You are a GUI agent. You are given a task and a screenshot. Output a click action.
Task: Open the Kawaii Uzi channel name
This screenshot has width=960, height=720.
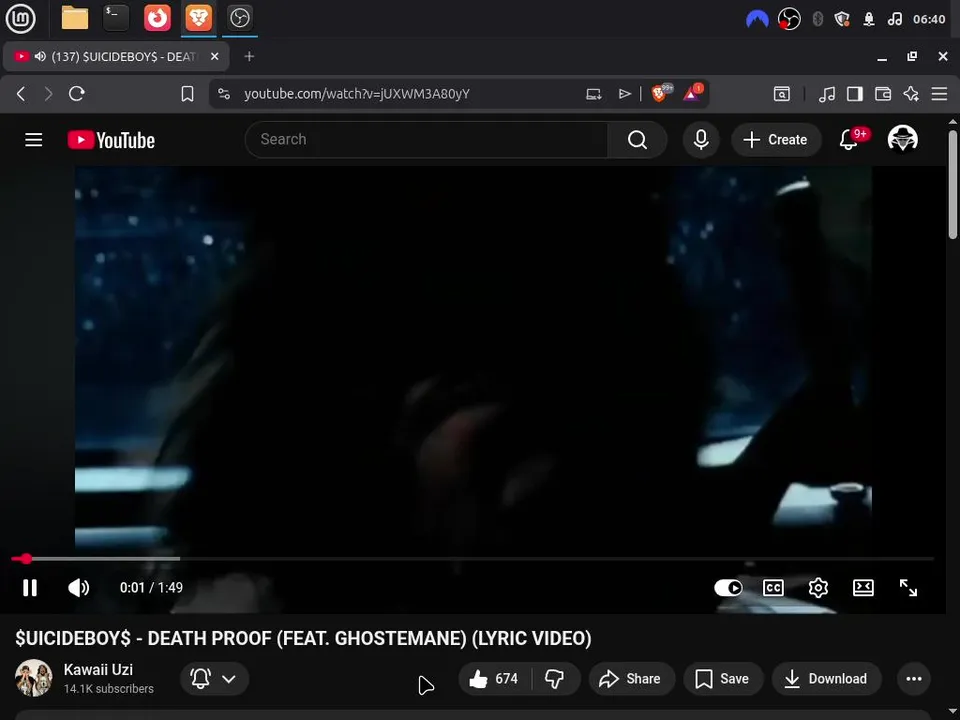point(98,670)
